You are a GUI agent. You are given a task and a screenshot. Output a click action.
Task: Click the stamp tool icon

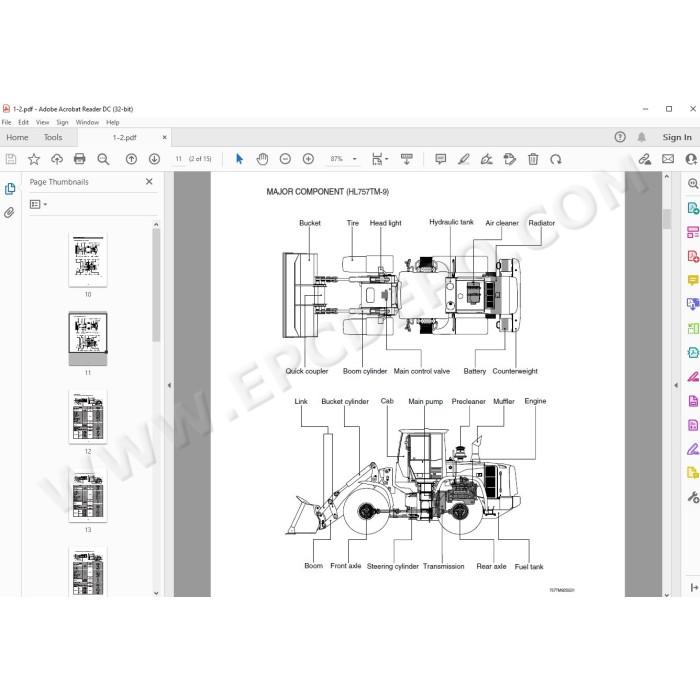[509, 159]
